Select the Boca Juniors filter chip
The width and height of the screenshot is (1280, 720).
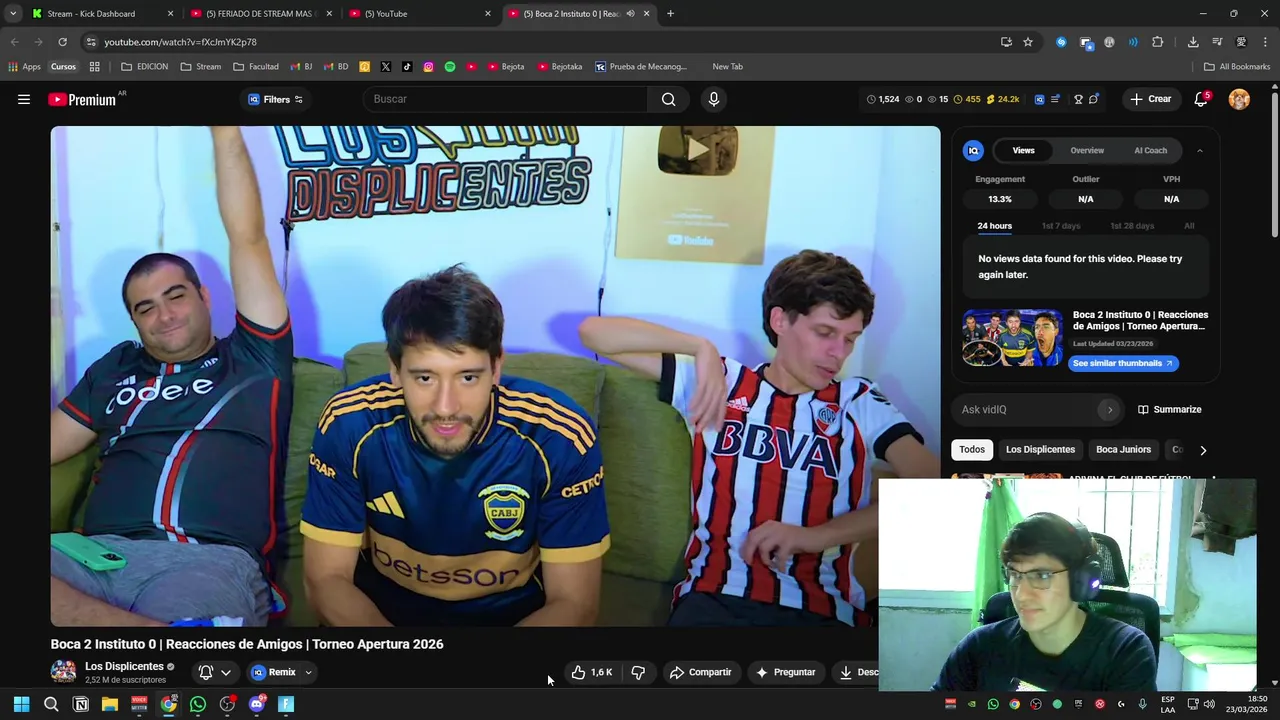point(1123,450)
